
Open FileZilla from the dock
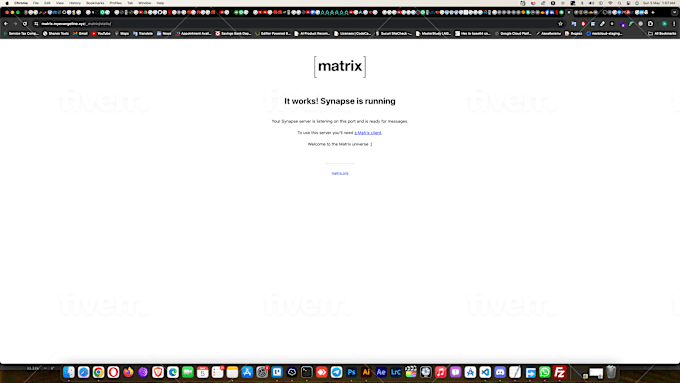(559, 372)
